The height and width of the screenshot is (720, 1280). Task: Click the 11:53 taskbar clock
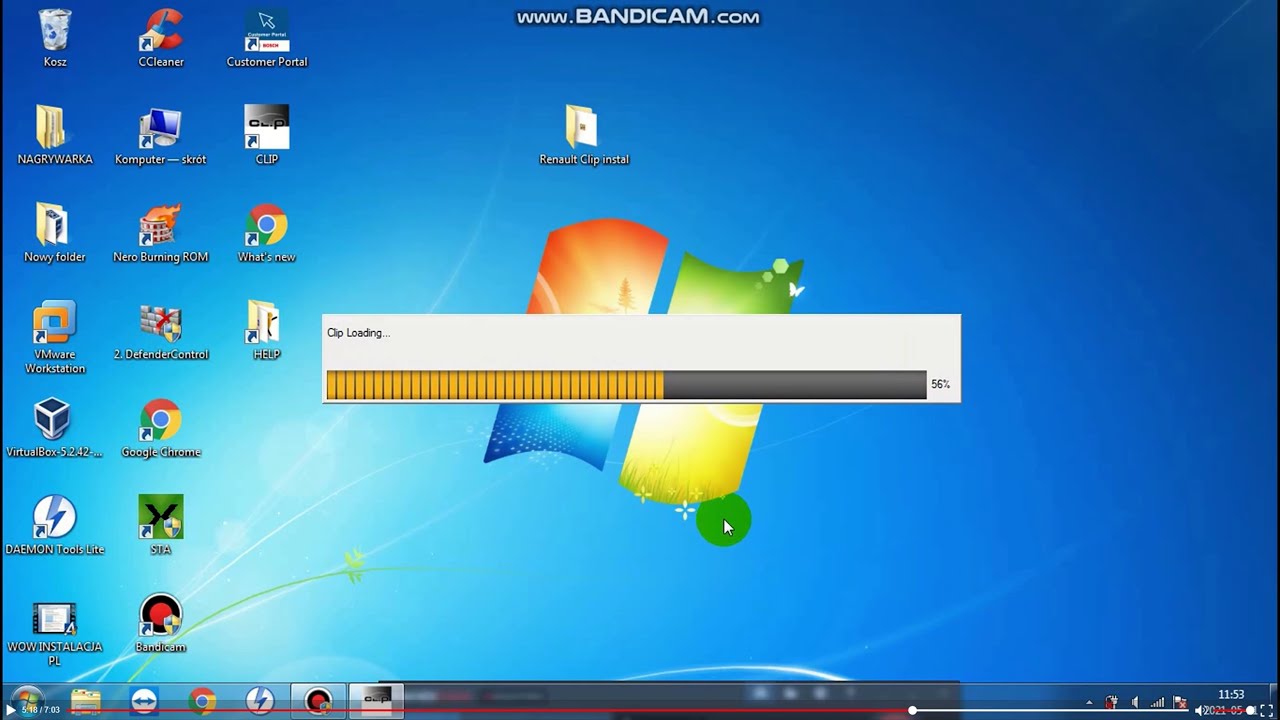[x=1231, y=694]
